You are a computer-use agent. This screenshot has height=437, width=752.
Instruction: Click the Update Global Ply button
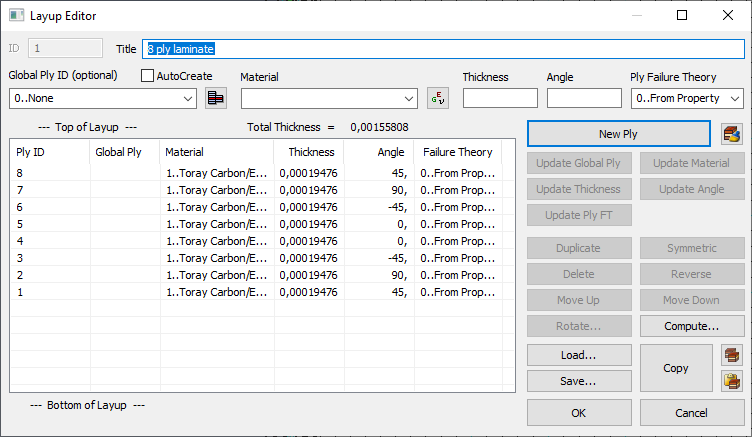pos(579,163)
